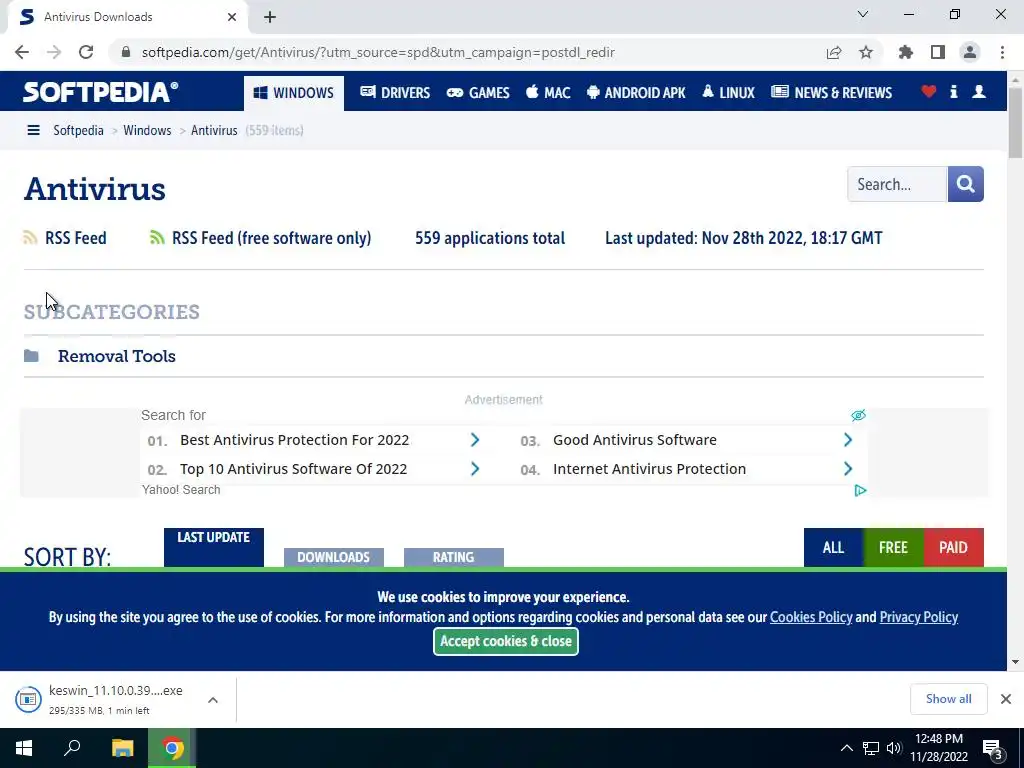Viewport: 1024px width, 768px height.
Task: Filter to FREE software only
Action: [x=893, y=547]
